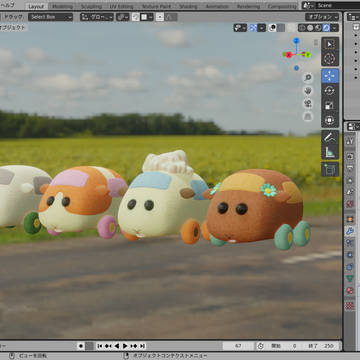
Task: Select the Add Cube tool
Action: click(330, 169)
